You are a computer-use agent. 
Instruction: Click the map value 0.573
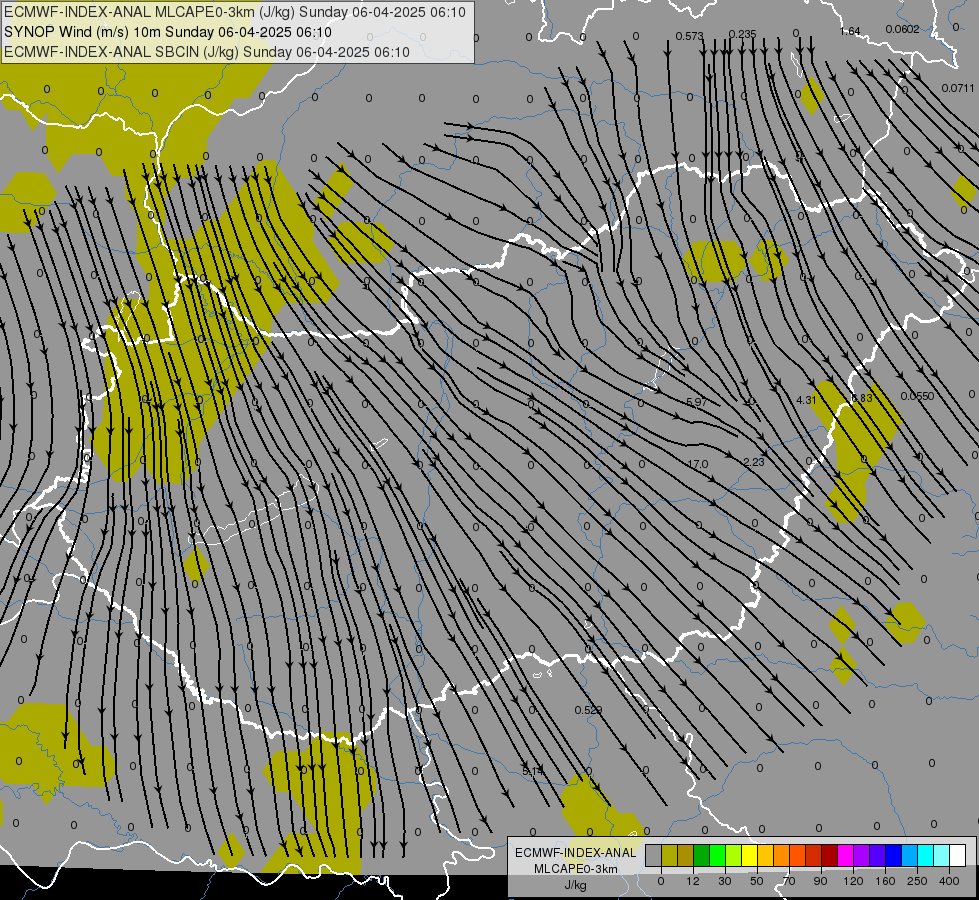coord(689,36)
